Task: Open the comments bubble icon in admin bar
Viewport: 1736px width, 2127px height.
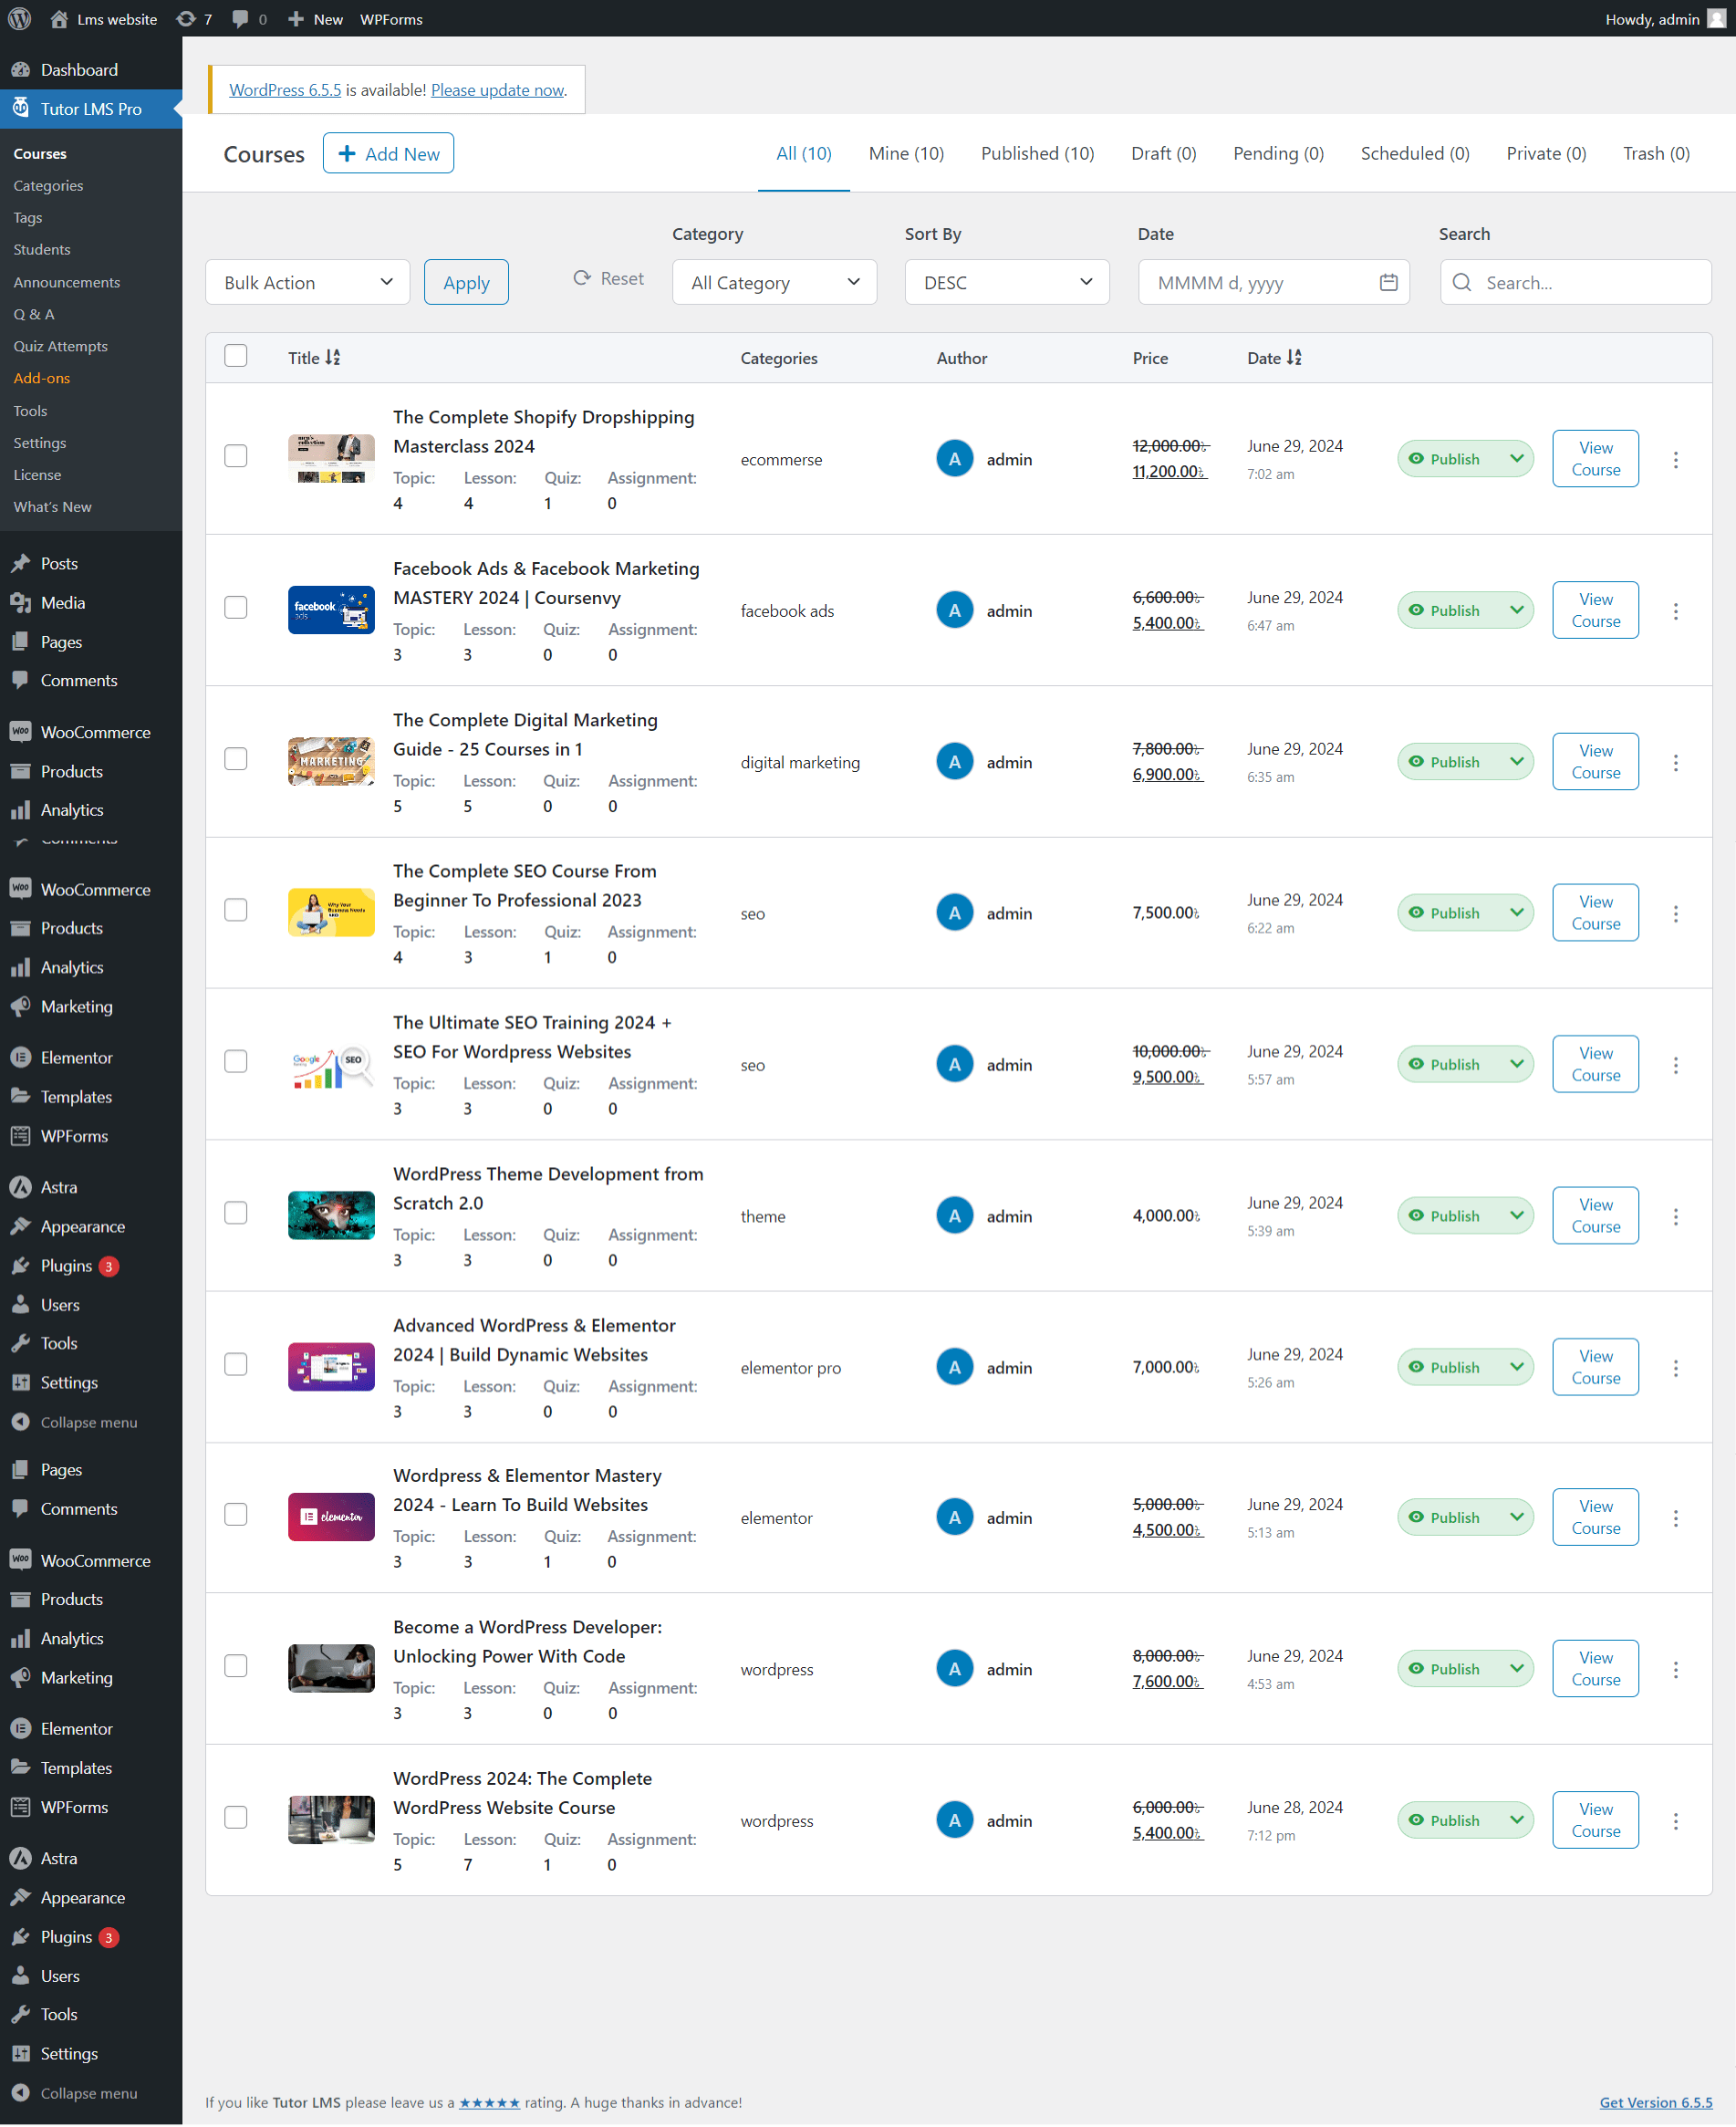Action: click(x=240, y=19)
